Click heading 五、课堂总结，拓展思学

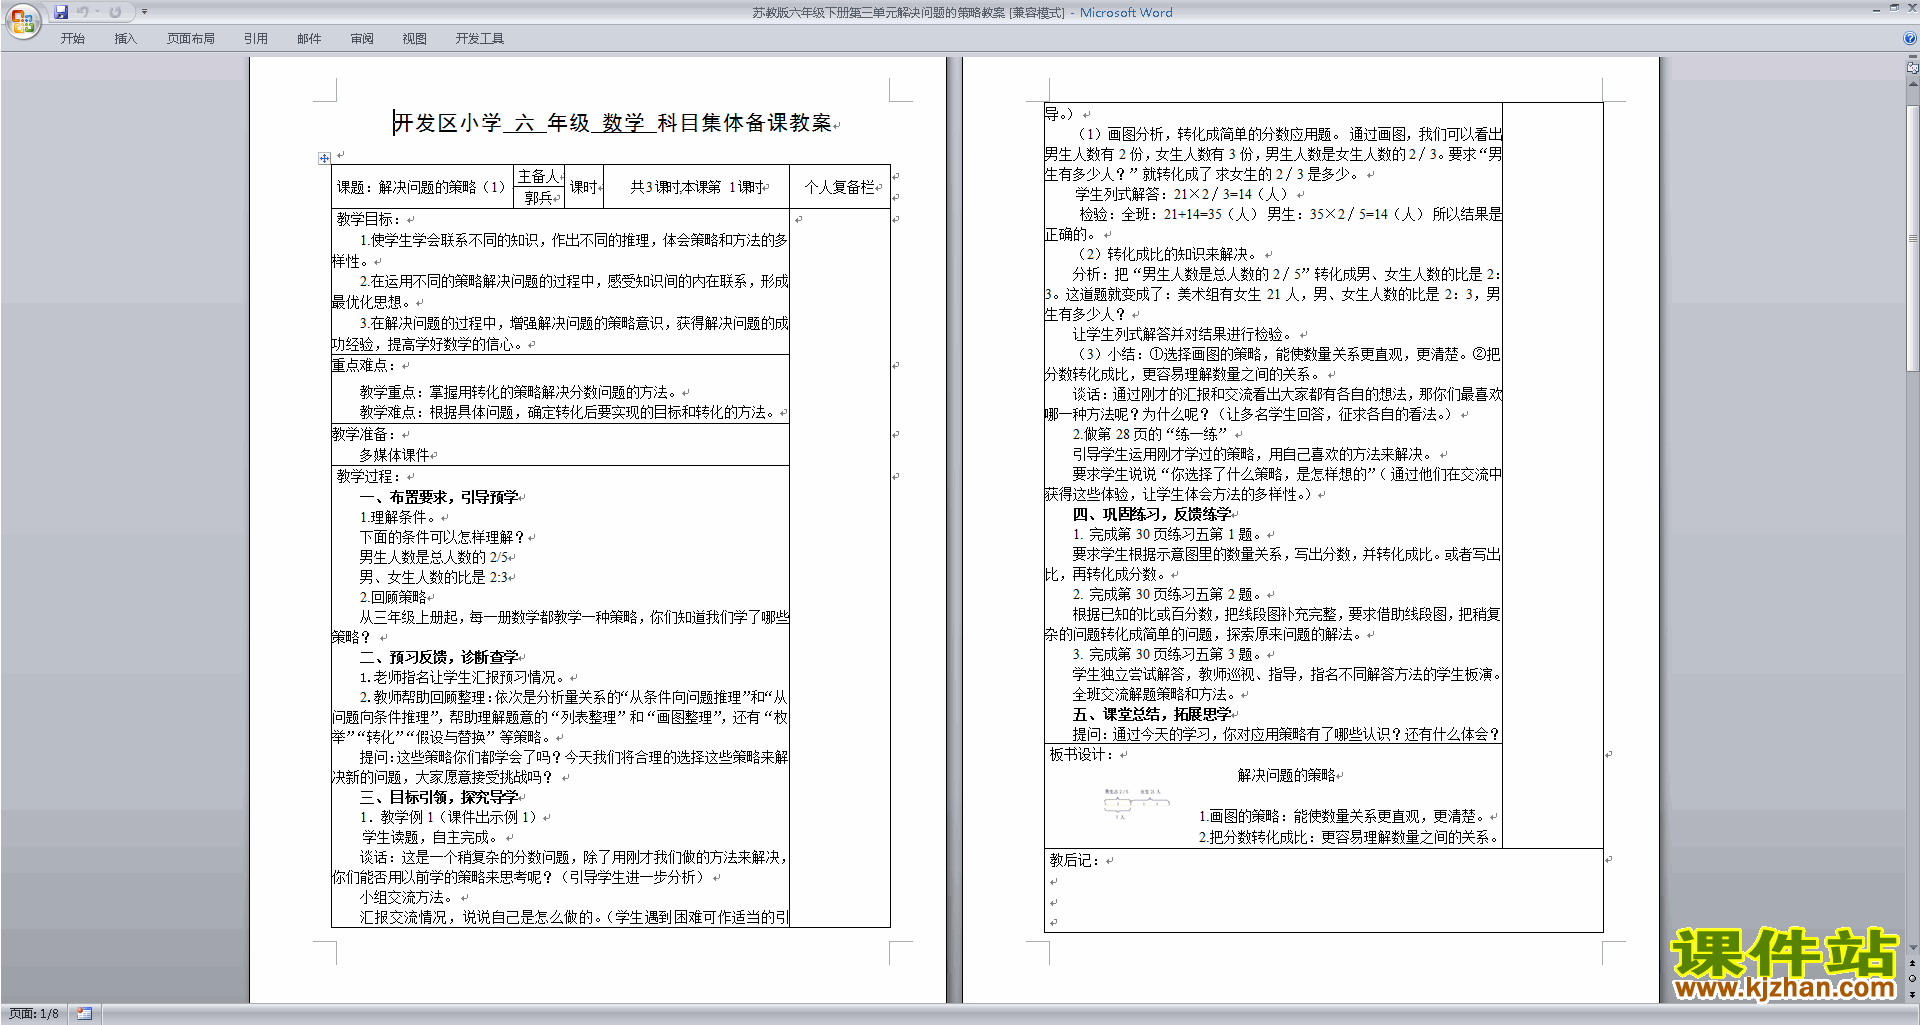(x=1152, y=714)
